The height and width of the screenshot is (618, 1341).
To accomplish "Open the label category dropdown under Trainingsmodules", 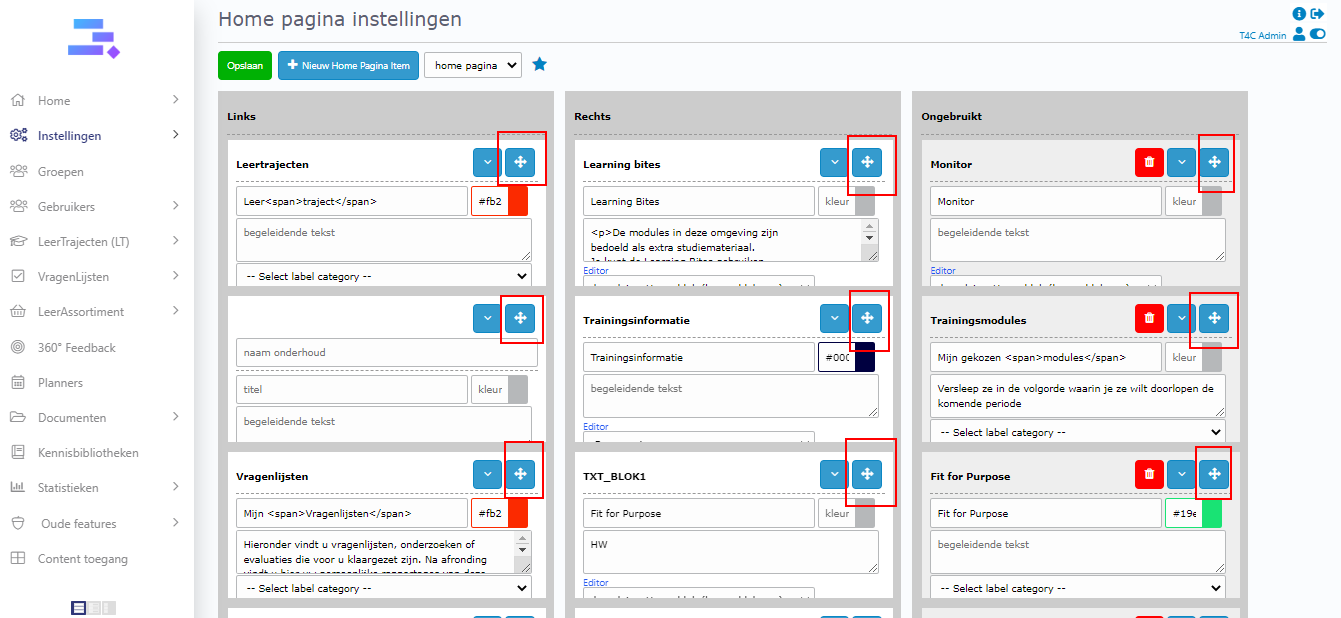I will pyautogui.click(x=1077, y=432).
